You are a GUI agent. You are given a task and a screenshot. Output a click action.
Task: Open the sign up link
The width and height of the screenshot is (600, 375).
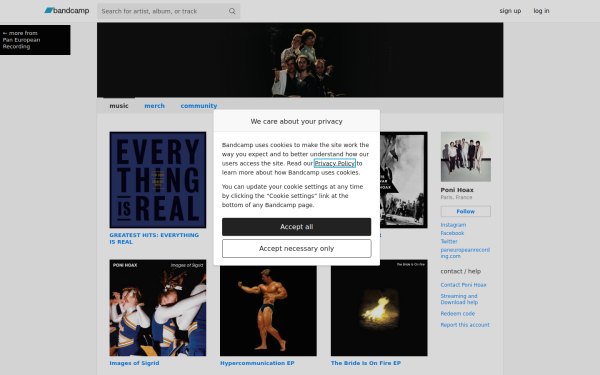(510, 11)
